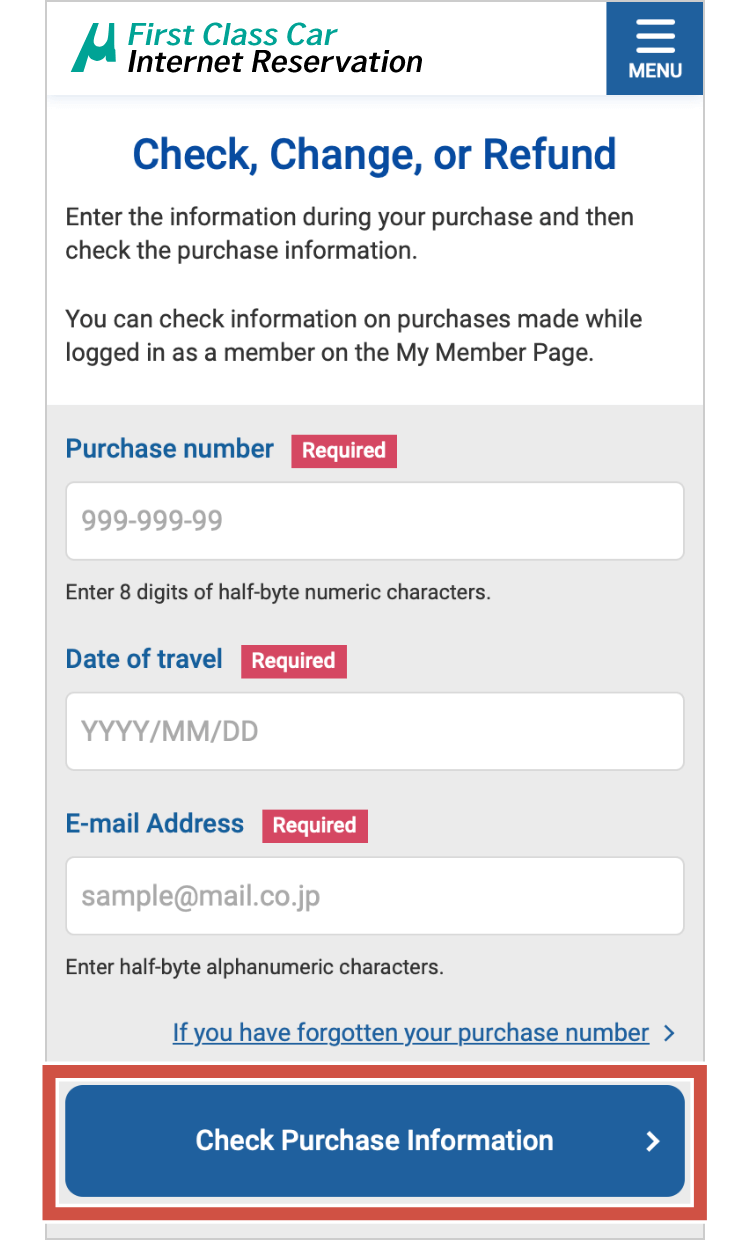This screenshot has width=750, height=1240.
Task: Click the Date of travel label
Action: [x=144, y=659]
